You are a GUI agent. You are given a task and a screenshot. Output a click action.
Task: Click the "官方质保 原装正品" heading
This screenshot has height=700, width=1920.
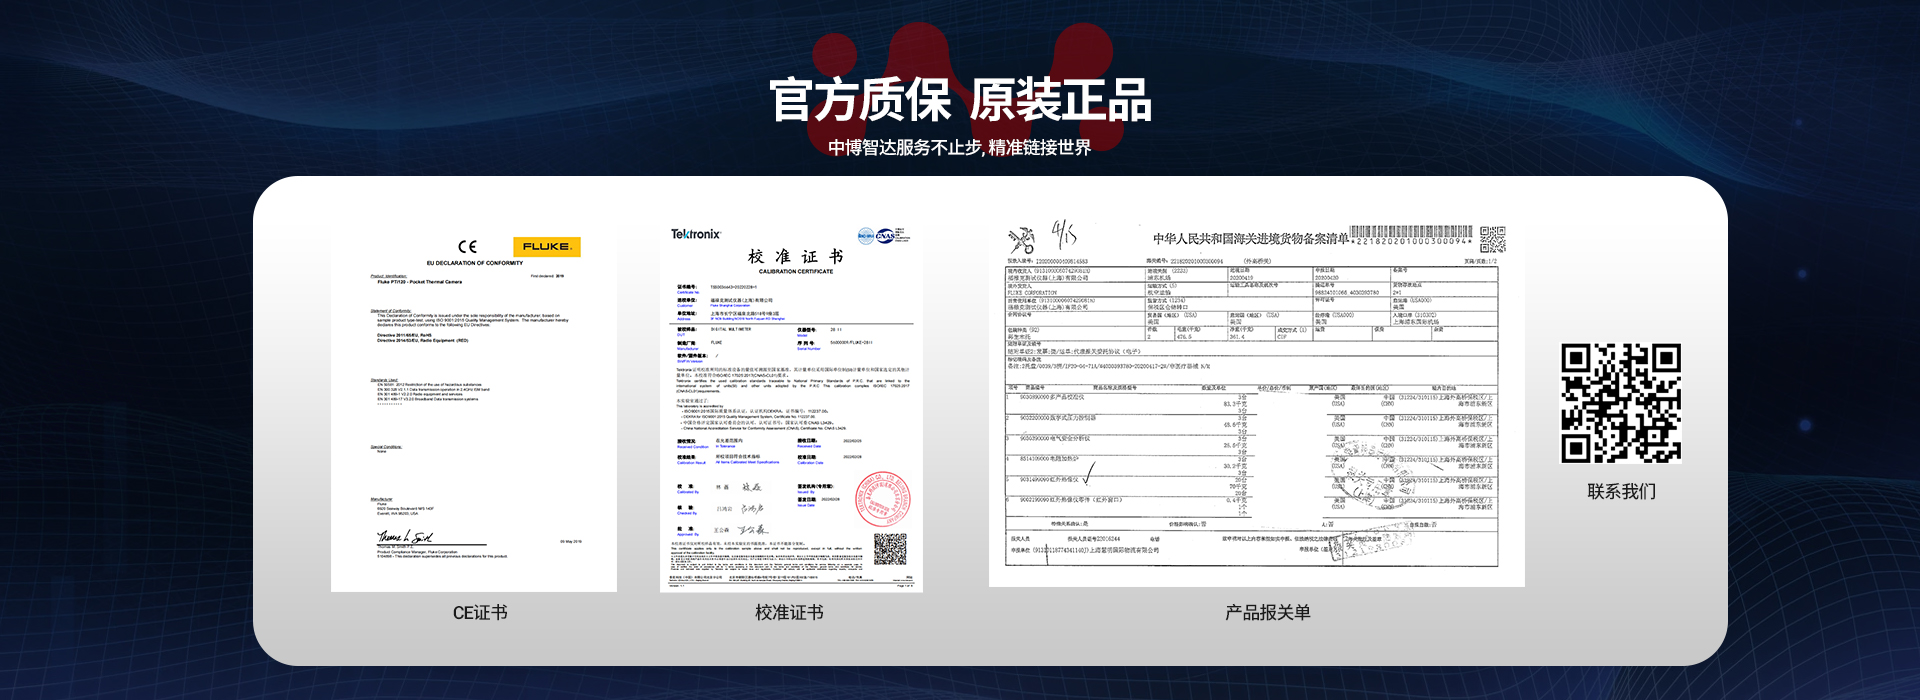960,100
